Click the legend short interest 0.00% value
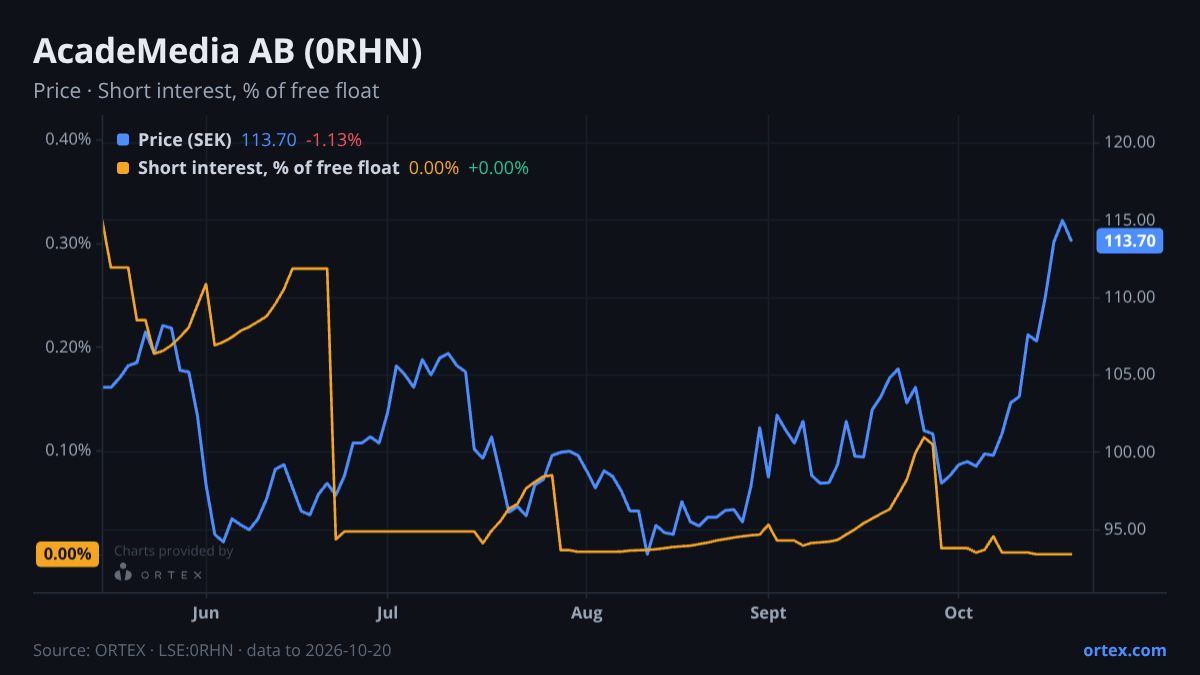Viewport: 1200px width, 675px height. tap(434, 168)
